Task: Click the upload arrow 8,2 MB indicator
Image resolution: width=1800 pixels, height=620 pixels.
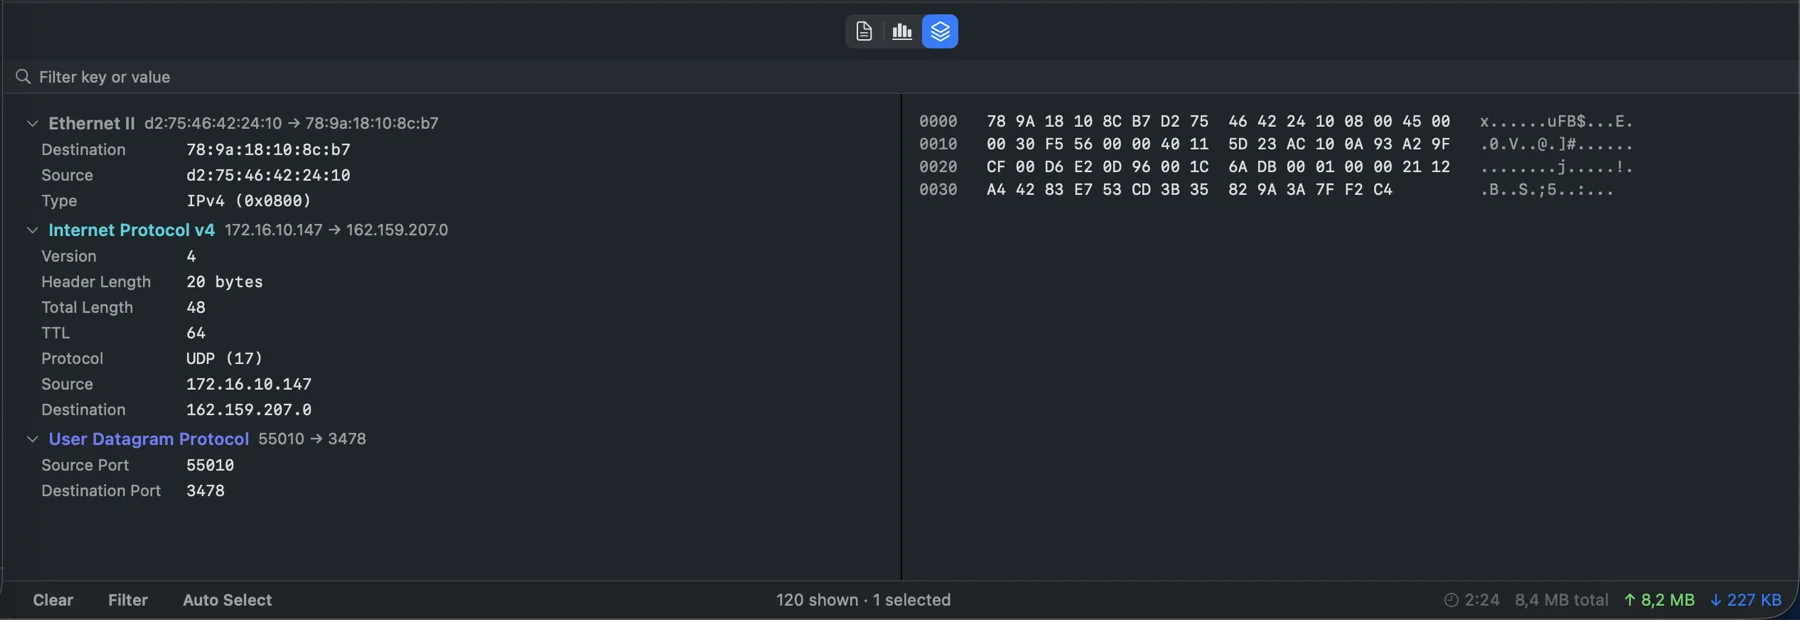Action: pos(1659,600)
